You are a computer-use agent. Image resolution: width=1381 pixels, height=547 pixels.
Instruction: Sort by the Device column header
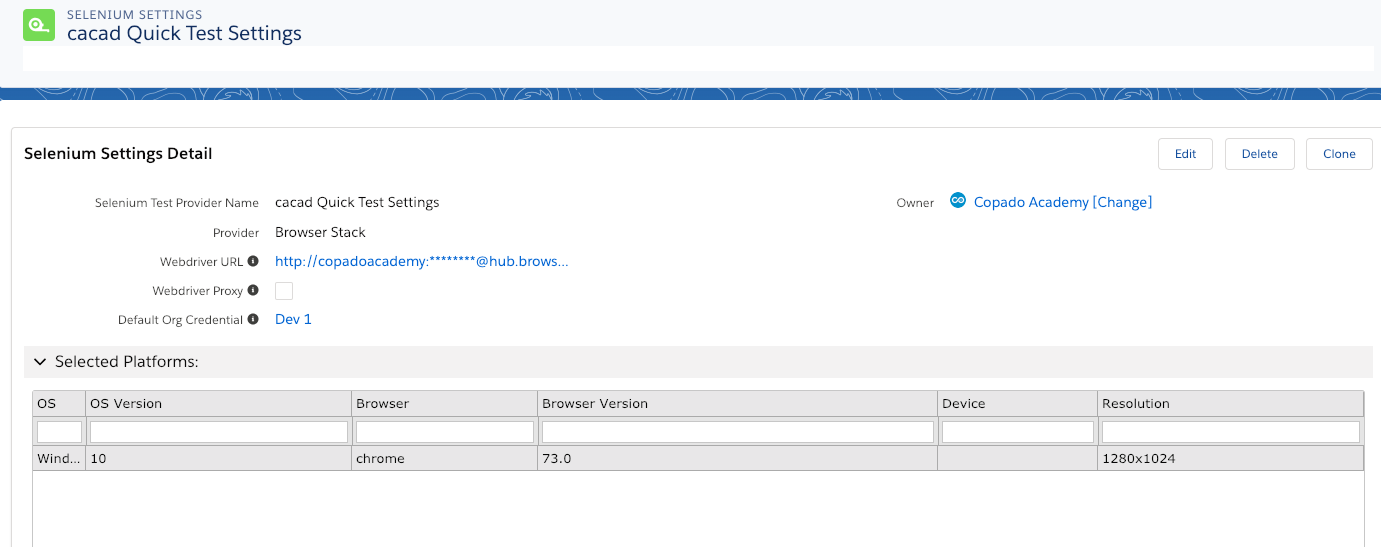pyautogui.click(x=1017, y=404)
